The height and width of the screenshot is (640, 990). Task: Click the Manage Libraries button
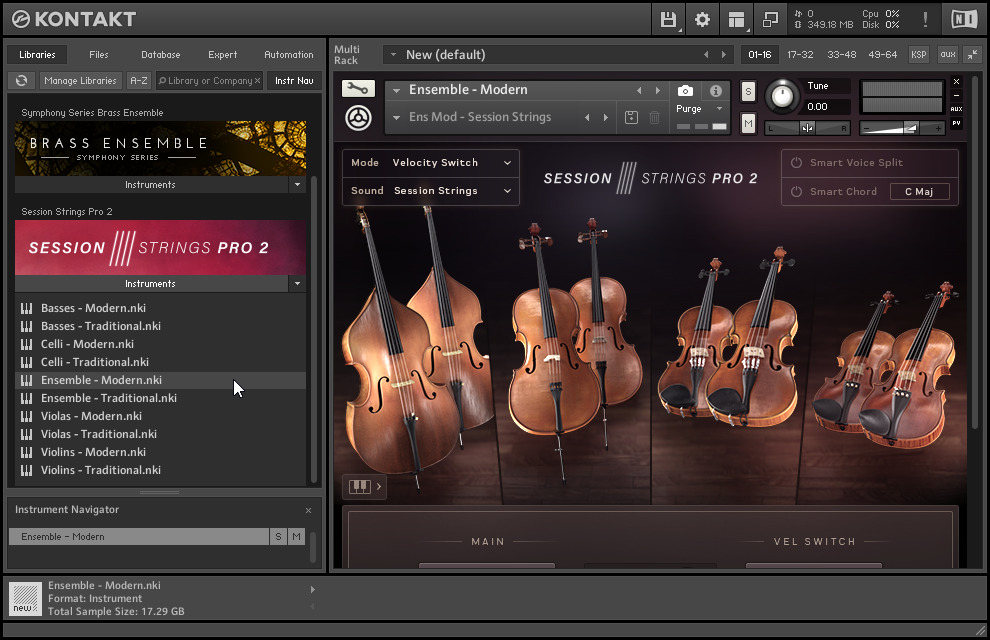(80, 81)
